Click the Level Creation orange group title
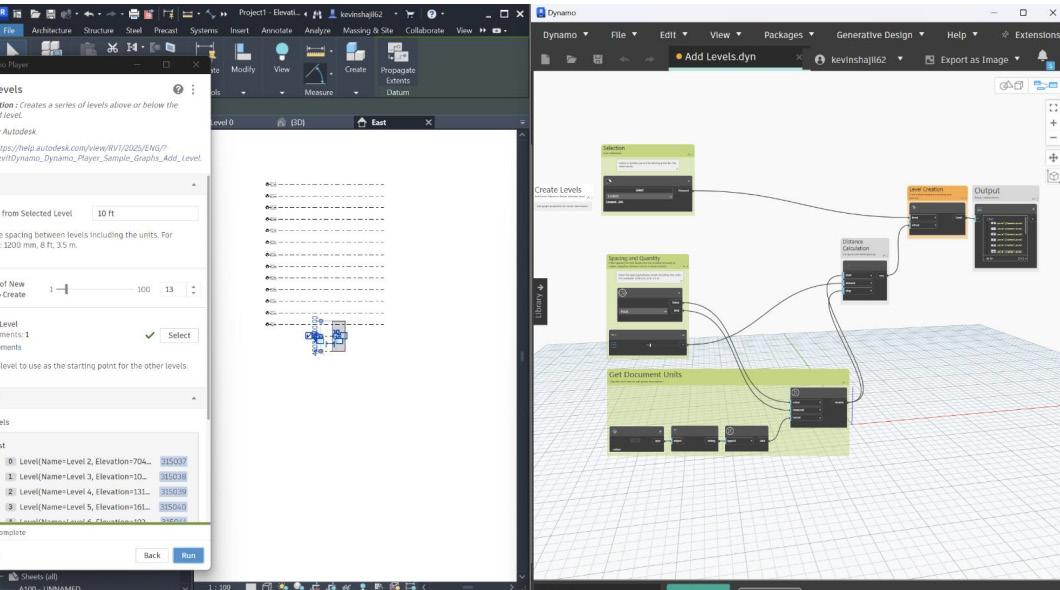Viewport: 1060px width, 590px height. coord(925,190)
